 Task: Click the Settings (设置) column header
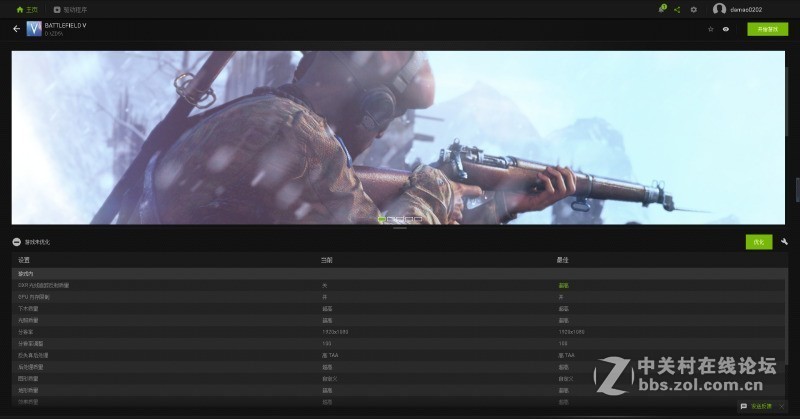point(24,260)
